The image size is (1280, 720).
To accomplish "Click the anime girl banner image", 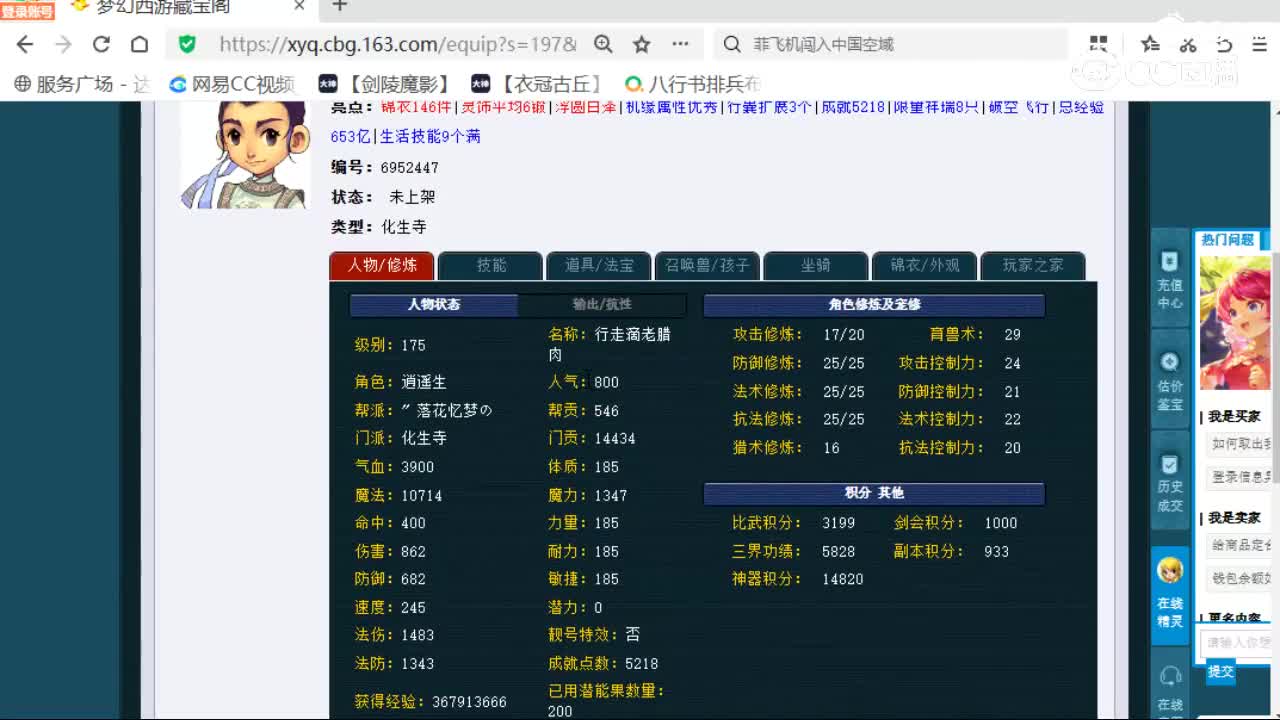I will (1236, 323).
